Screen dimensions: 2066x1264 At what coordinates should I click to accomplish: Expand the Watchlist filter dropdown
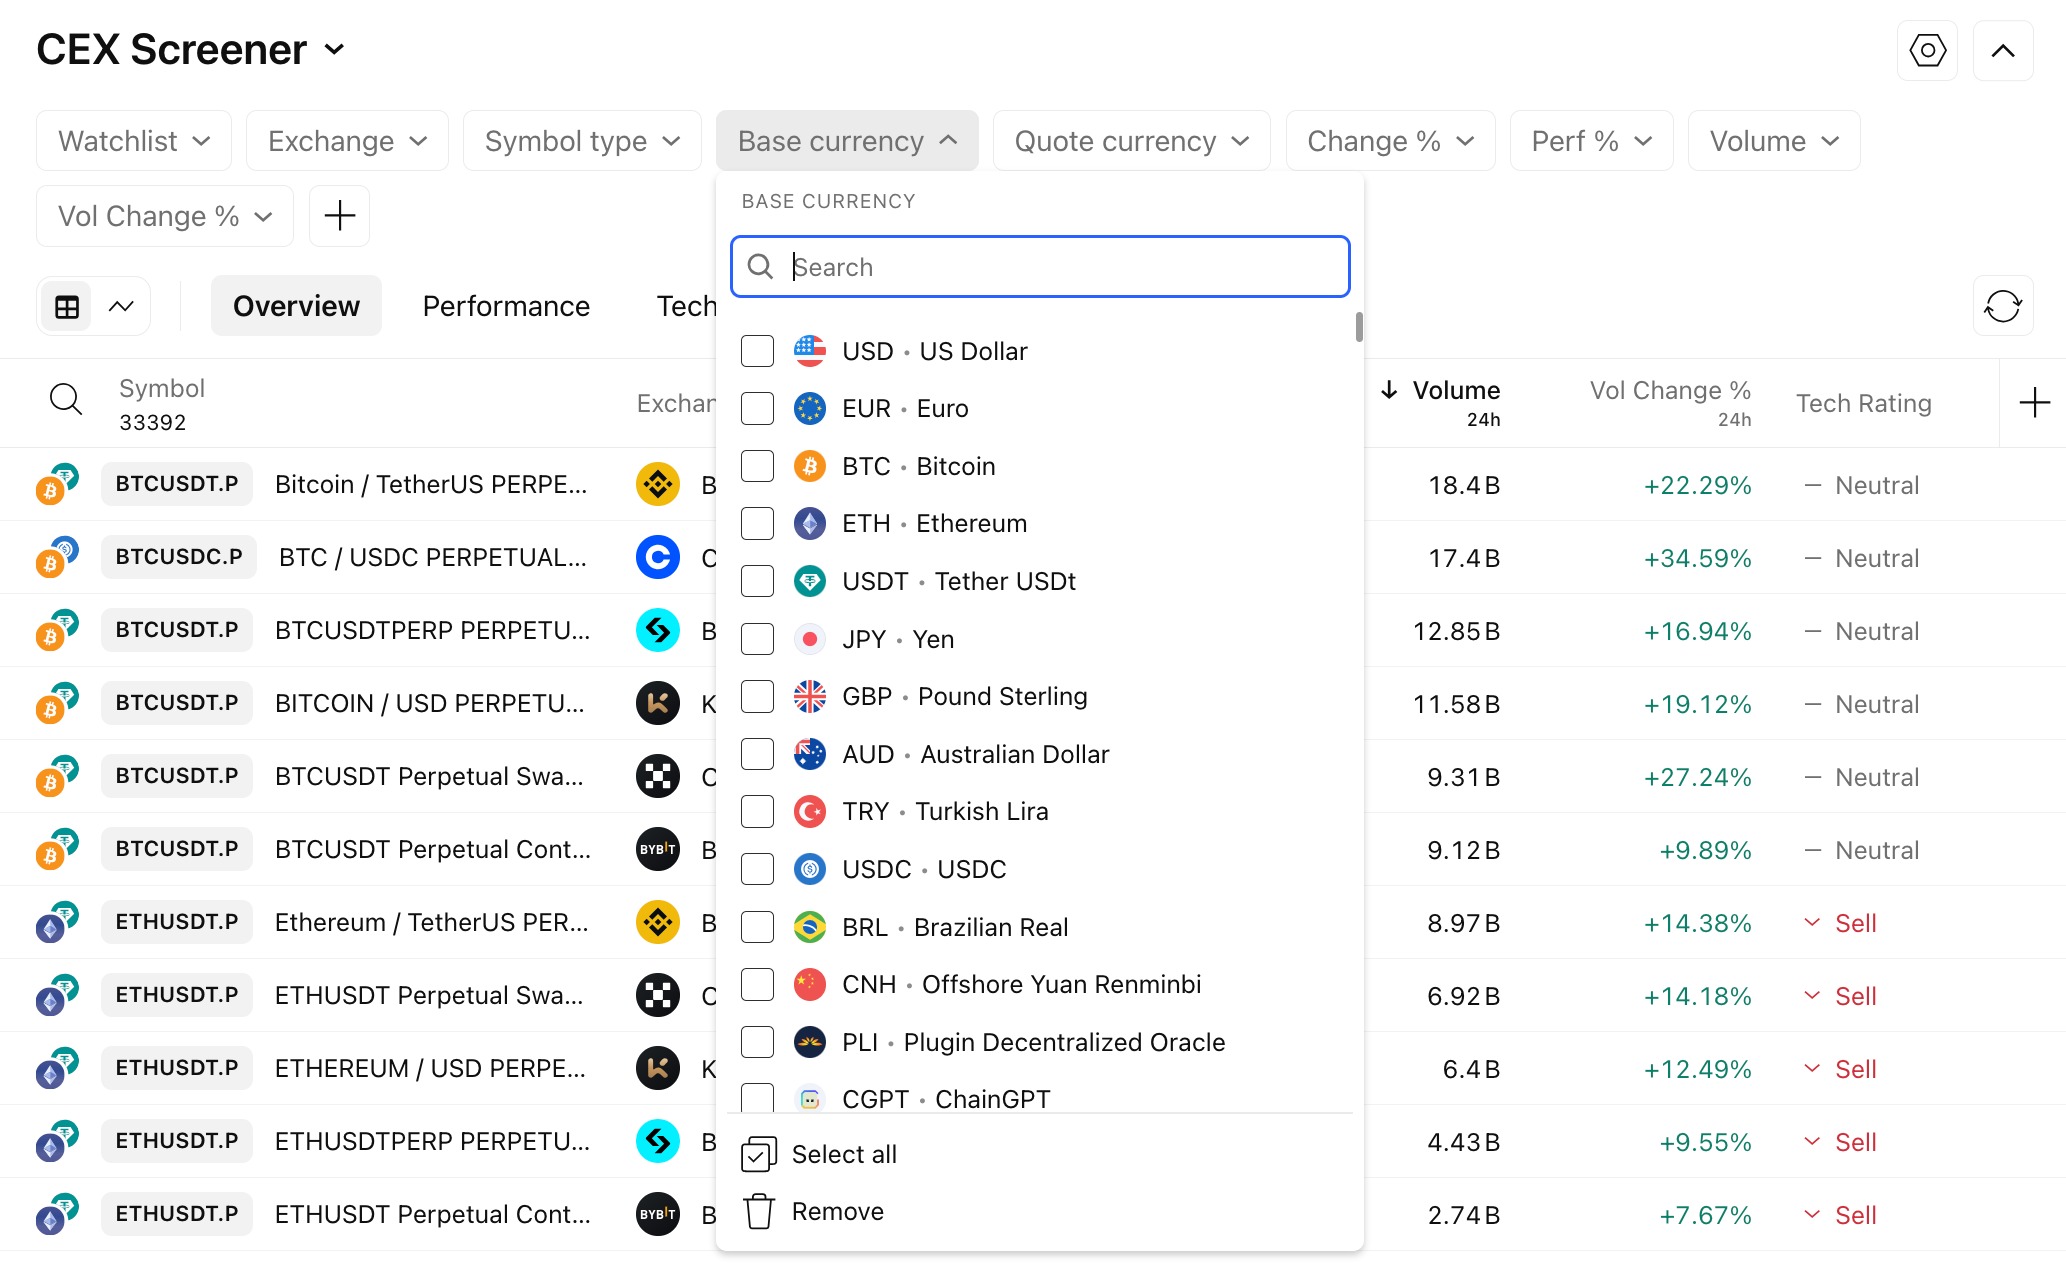(134, 141)
